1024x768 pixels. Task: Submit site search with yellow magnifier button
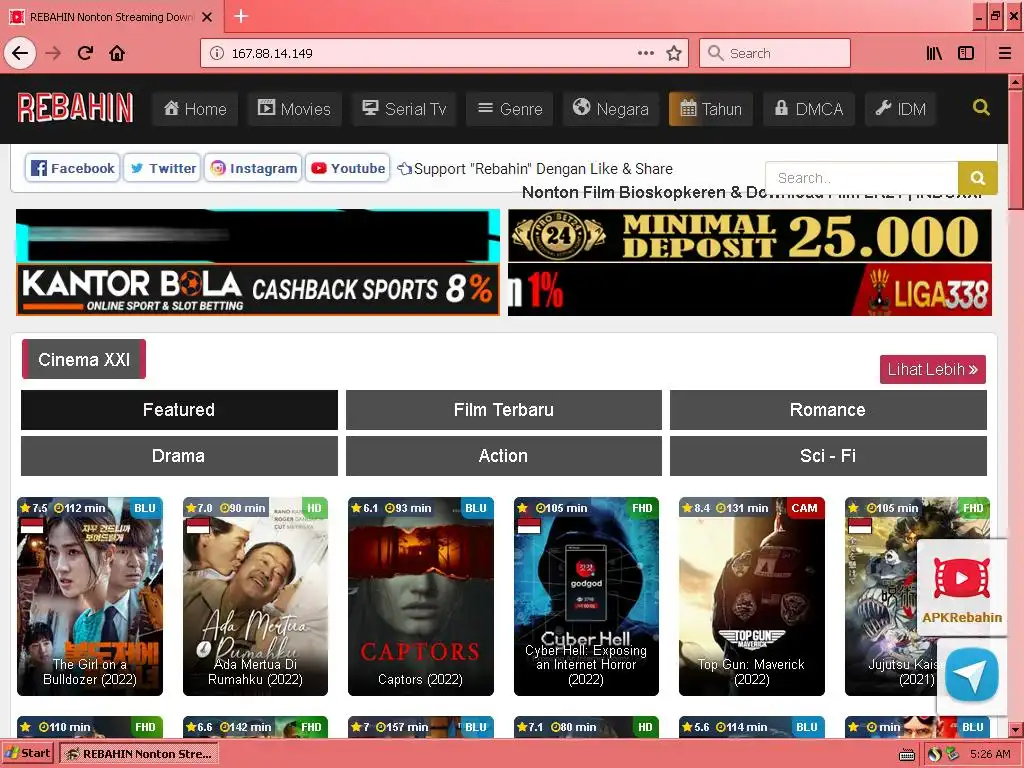[x=977, y=178]
